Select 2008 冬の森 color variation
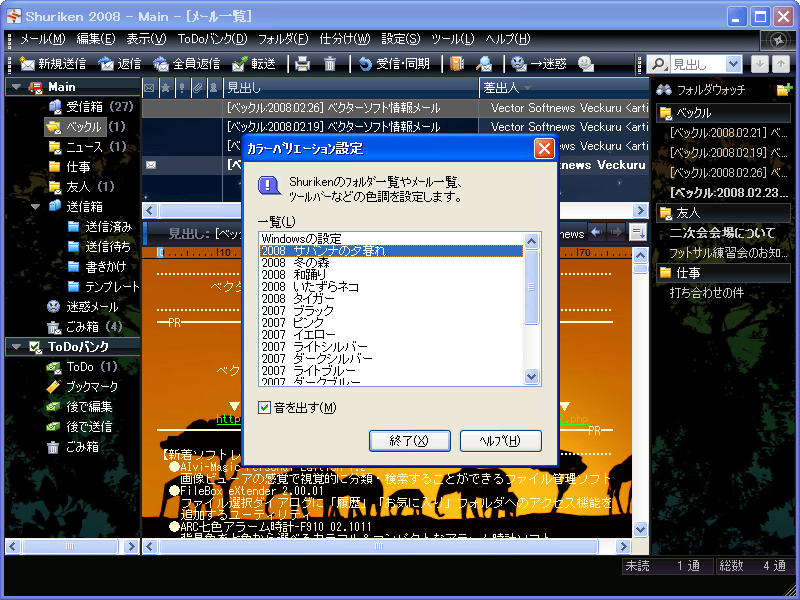 (391, 263)
